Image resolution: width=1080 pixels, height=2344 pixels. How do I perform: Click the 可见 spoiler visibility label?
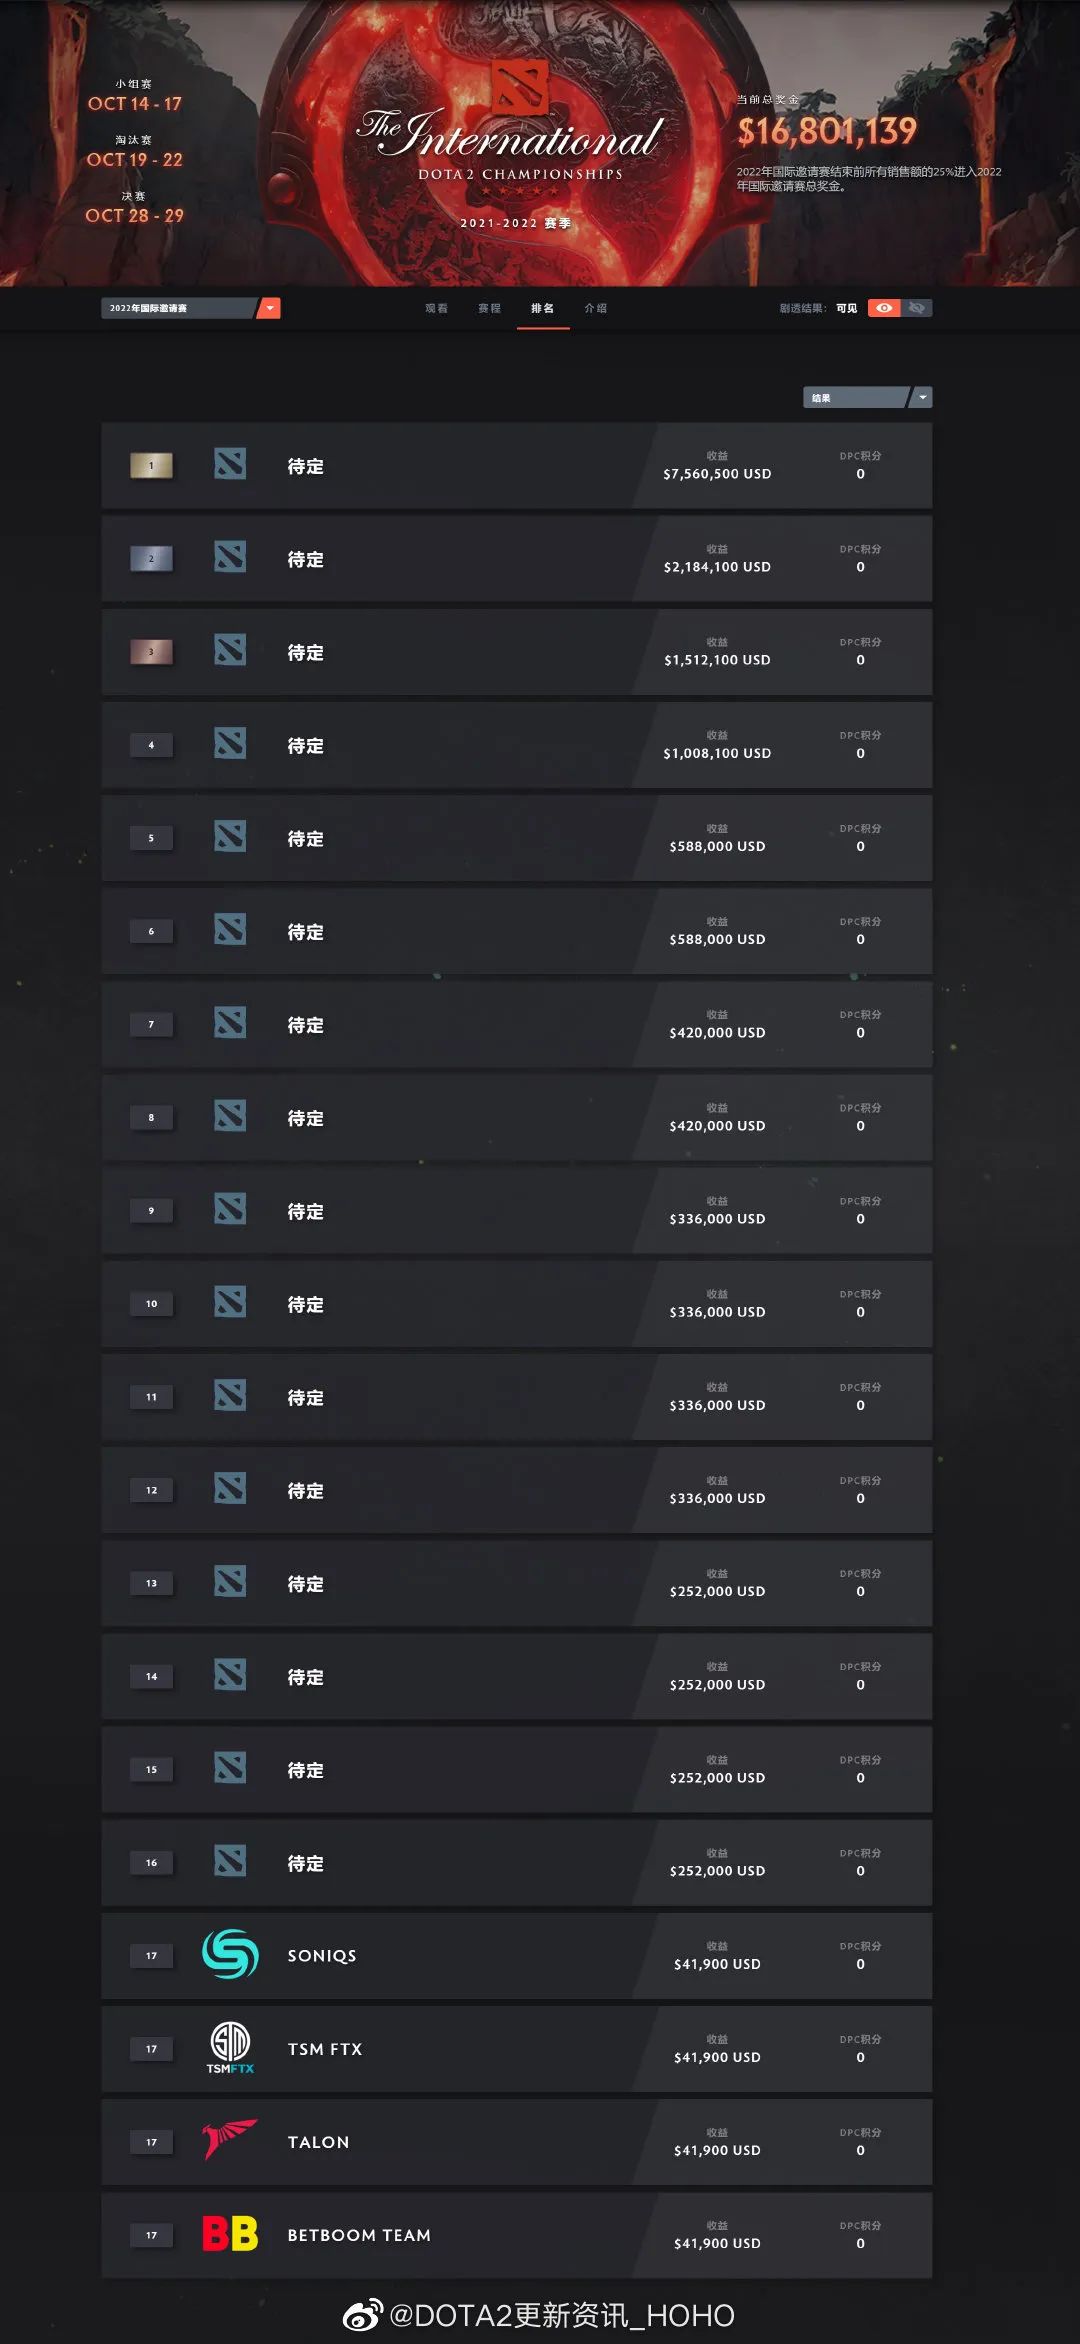coord(846,308)
